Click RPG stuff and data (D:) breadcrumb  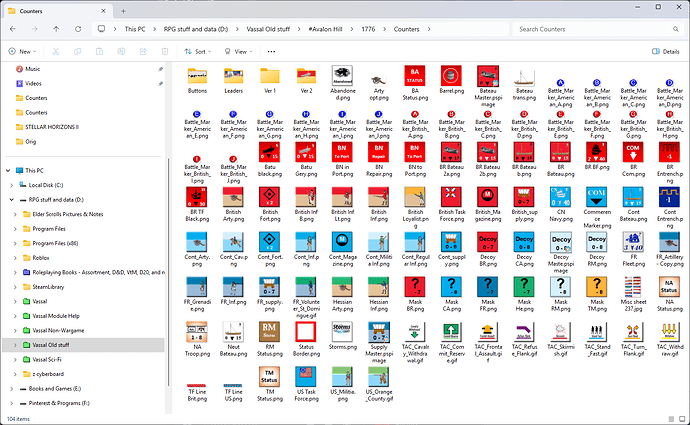click(x=196, y=29)
